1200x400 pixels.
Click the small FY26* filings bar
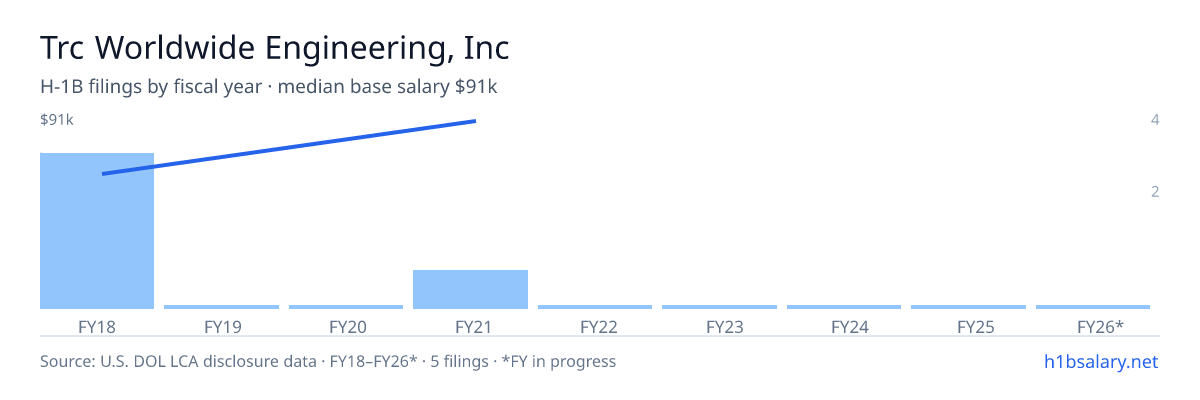(1093, 307)
